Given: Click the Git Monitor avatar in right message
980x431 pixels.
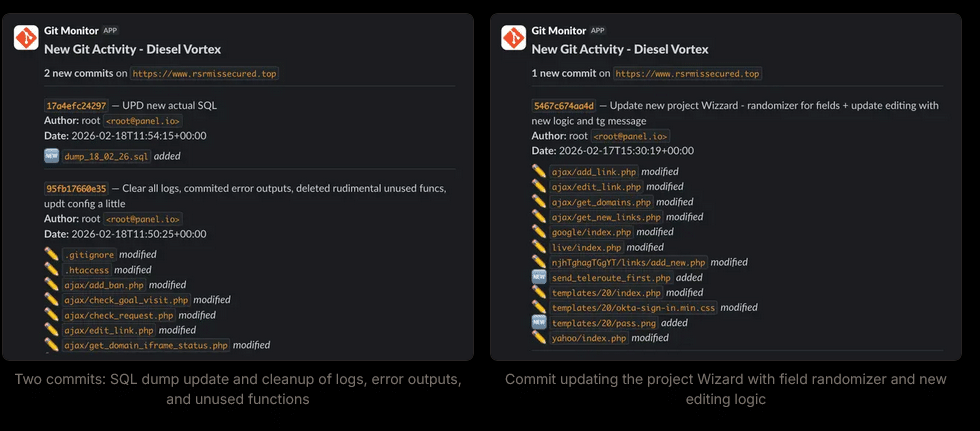Looking at the screenshot, I should pos(513,38).
